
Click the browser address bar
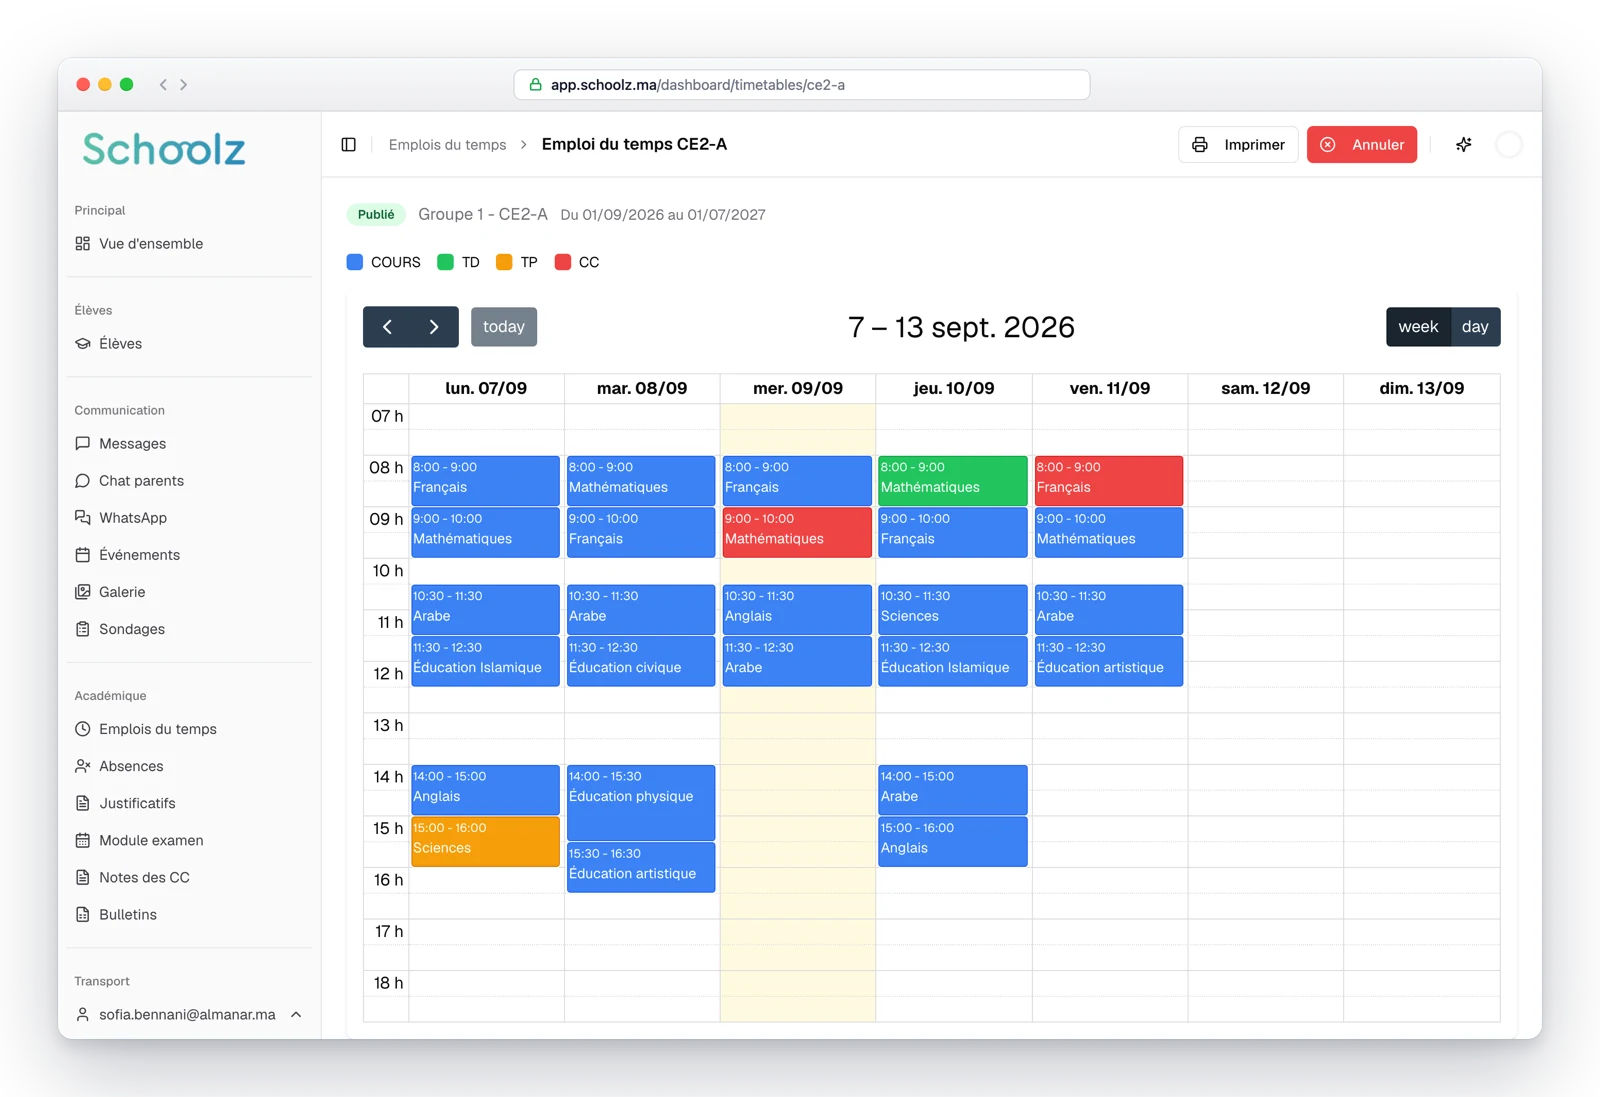(802, 85)
